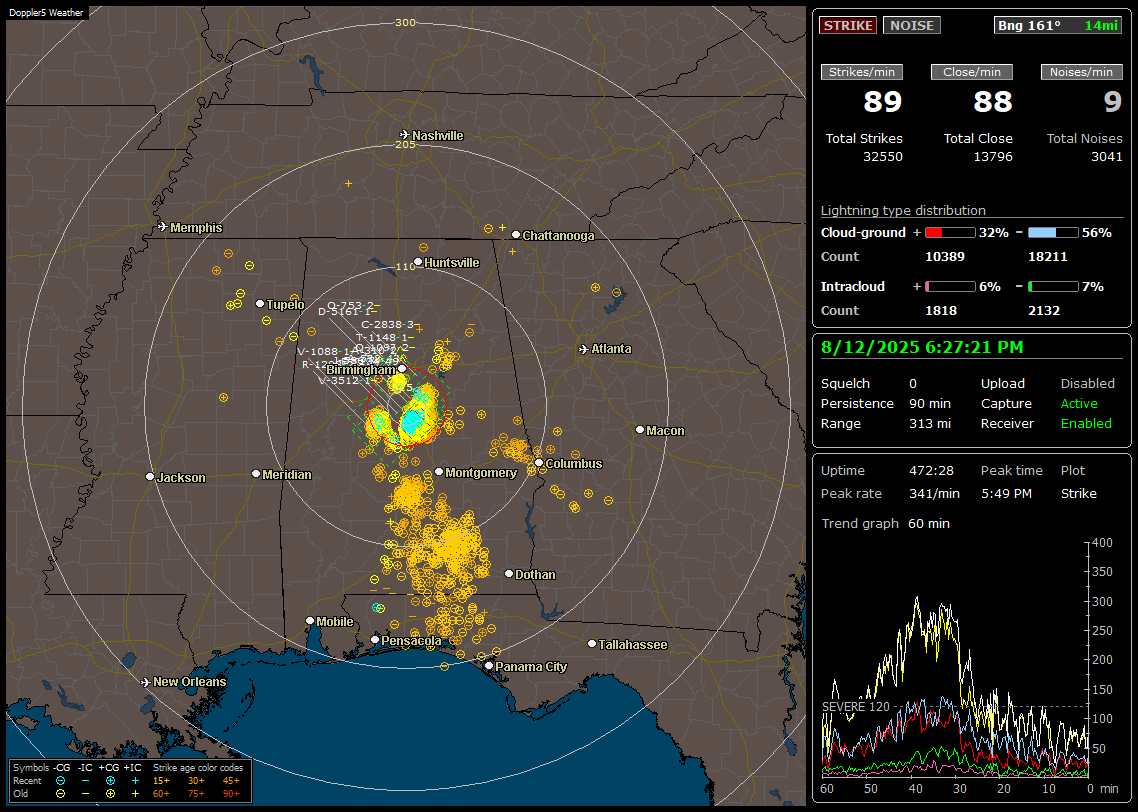Click the Total Strikes 32550 value

tap(883, 157)
